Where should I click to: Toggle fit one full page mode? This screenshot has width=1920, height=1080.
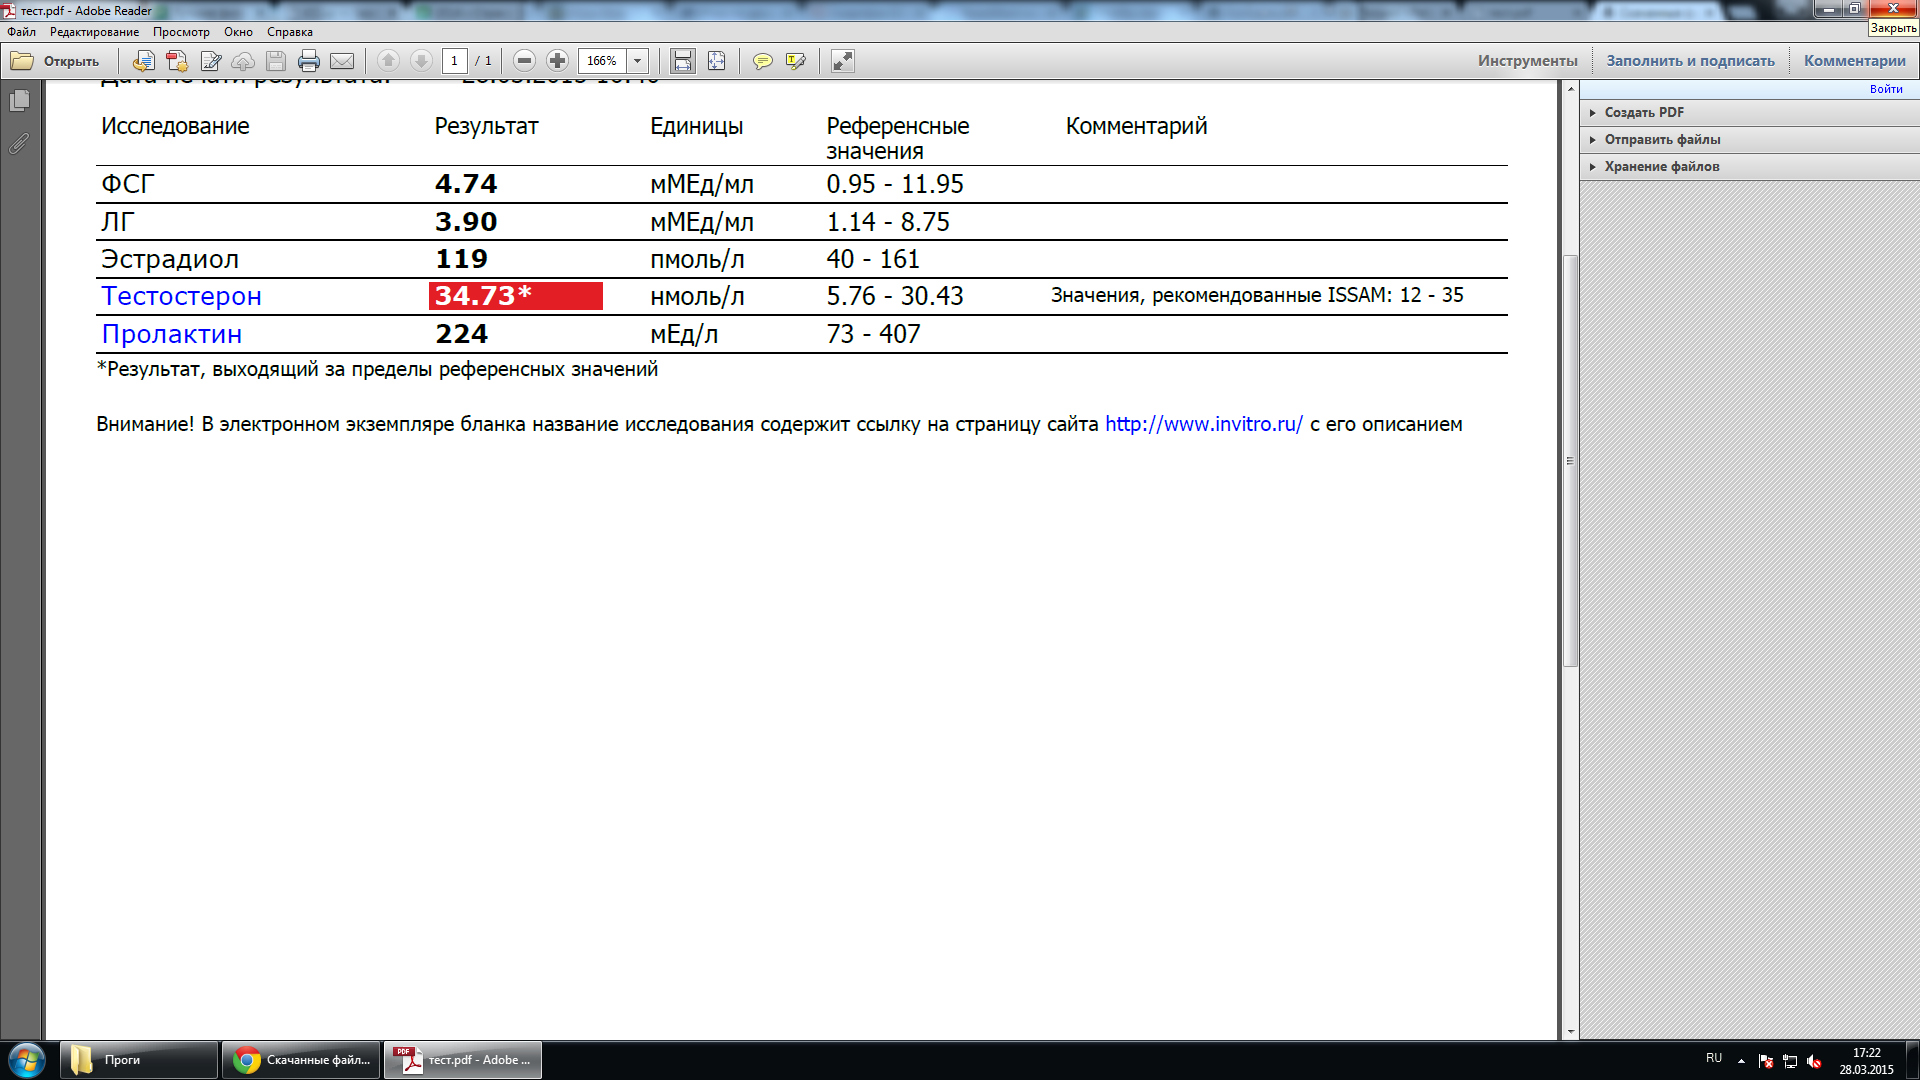(717, 61)
